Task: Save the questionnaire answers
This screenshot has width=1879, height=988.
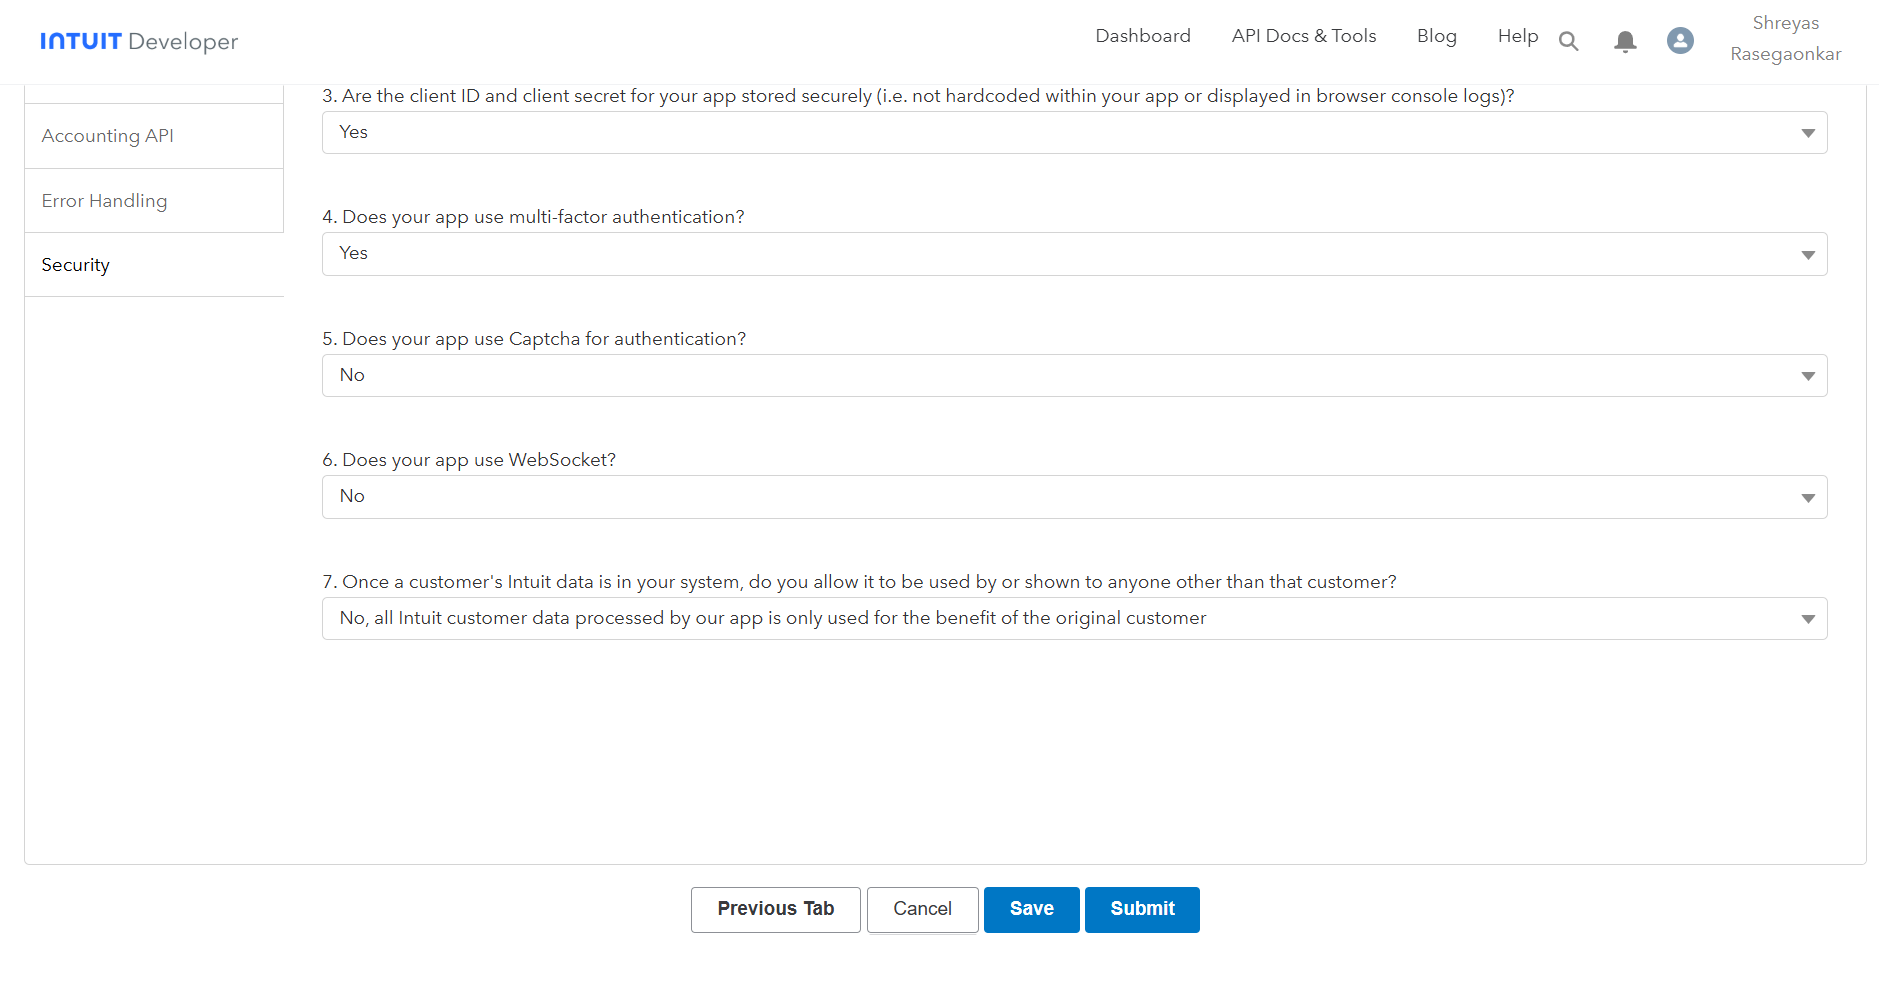Action: coord(1031,909)
